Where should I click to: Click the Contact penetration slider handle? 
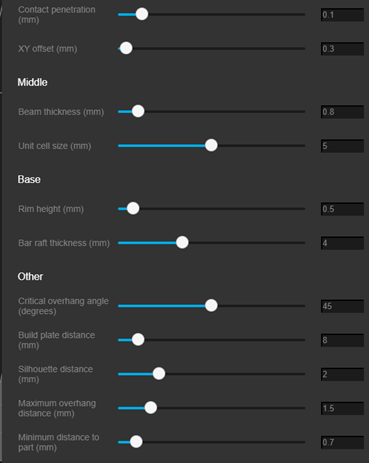(142, 14)
